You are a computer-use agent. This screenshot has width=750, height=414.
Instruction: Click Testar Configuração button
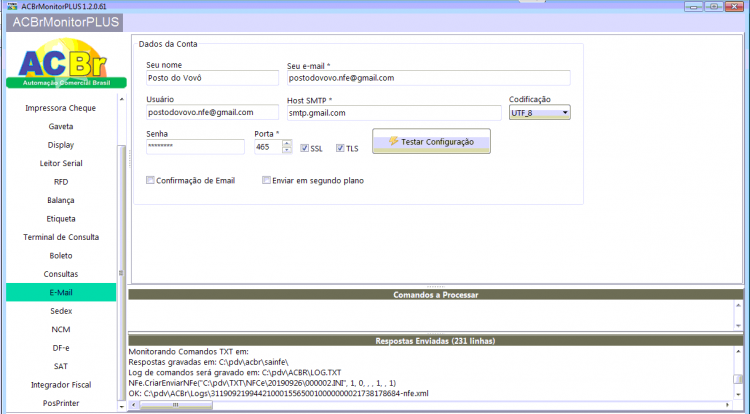pos(431,142)
